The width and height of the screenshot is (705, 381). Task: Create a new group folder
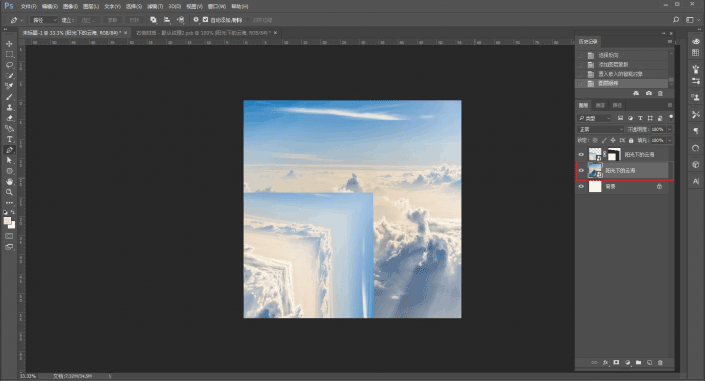pos(638,362)
